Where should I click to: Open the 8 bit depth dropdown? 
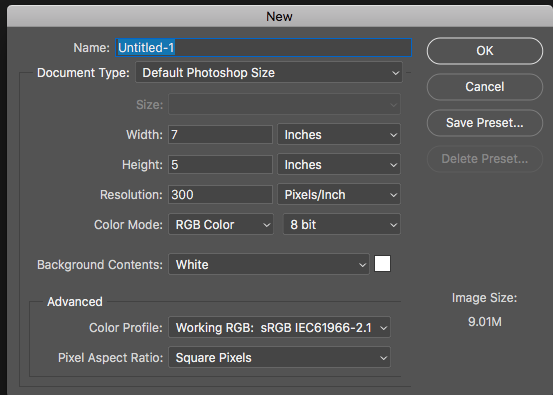pos(342,224)
